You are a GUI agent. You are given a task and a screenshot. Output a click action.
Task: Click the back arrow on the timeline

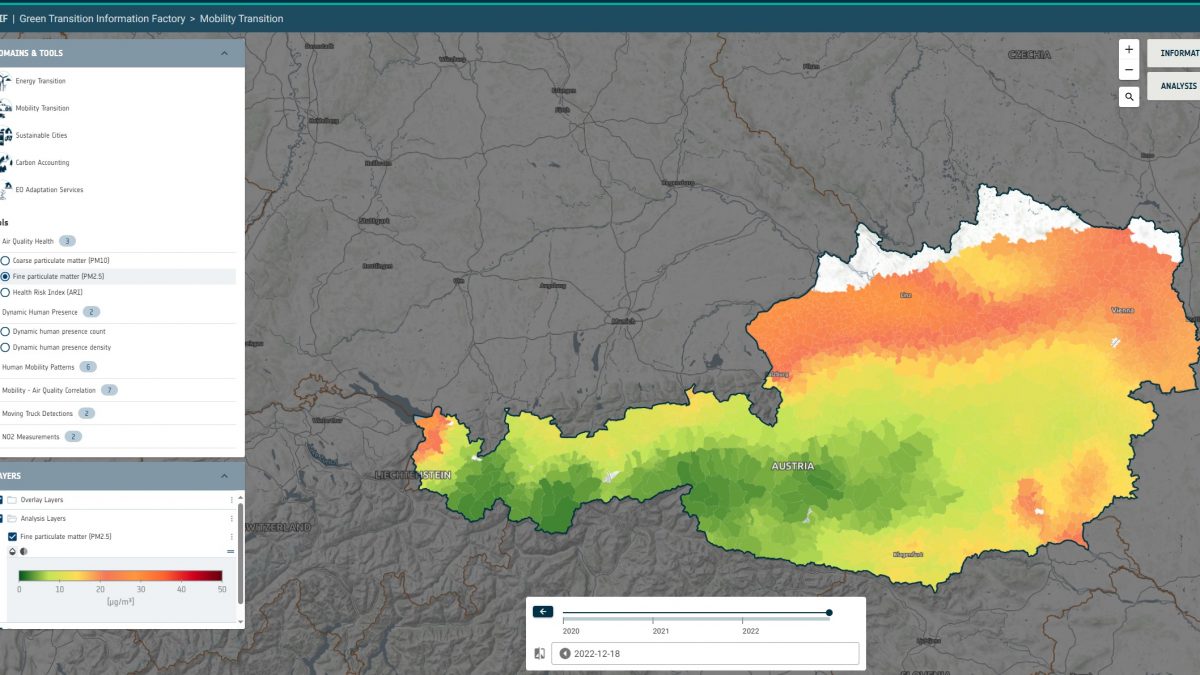(x=543, y=612)
